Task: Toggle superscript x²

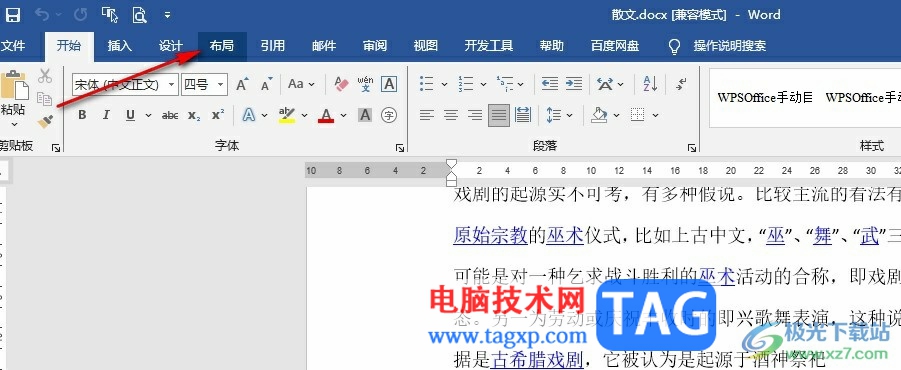Action: pyautogui.click(x=218, y=115)
